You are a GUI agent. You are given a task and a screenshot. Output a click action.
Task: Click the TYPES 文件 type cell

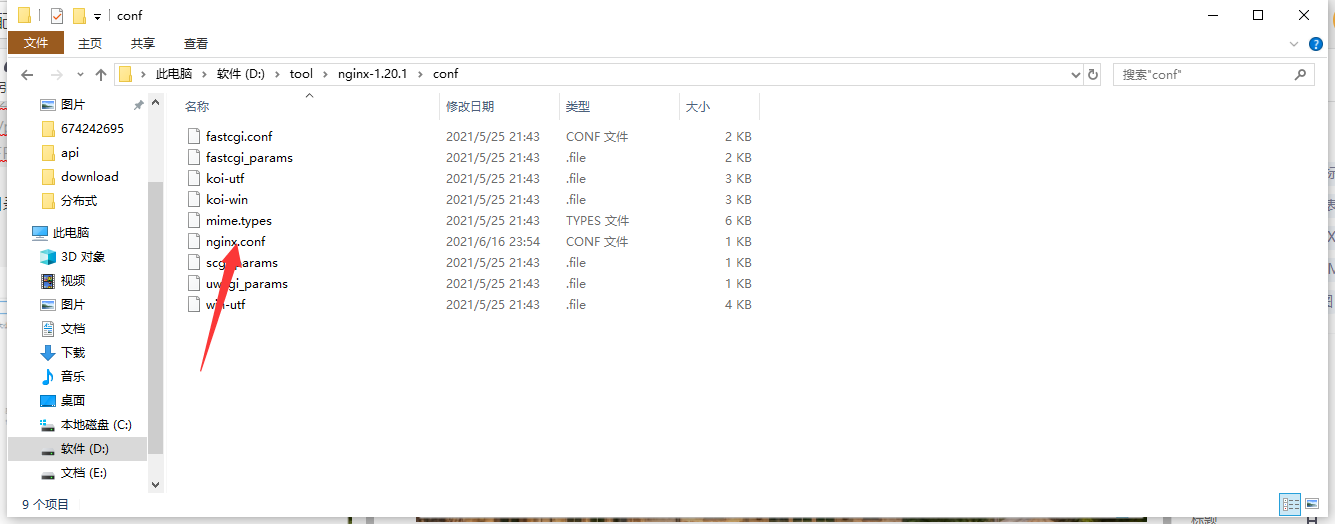[x=597, y=221]
